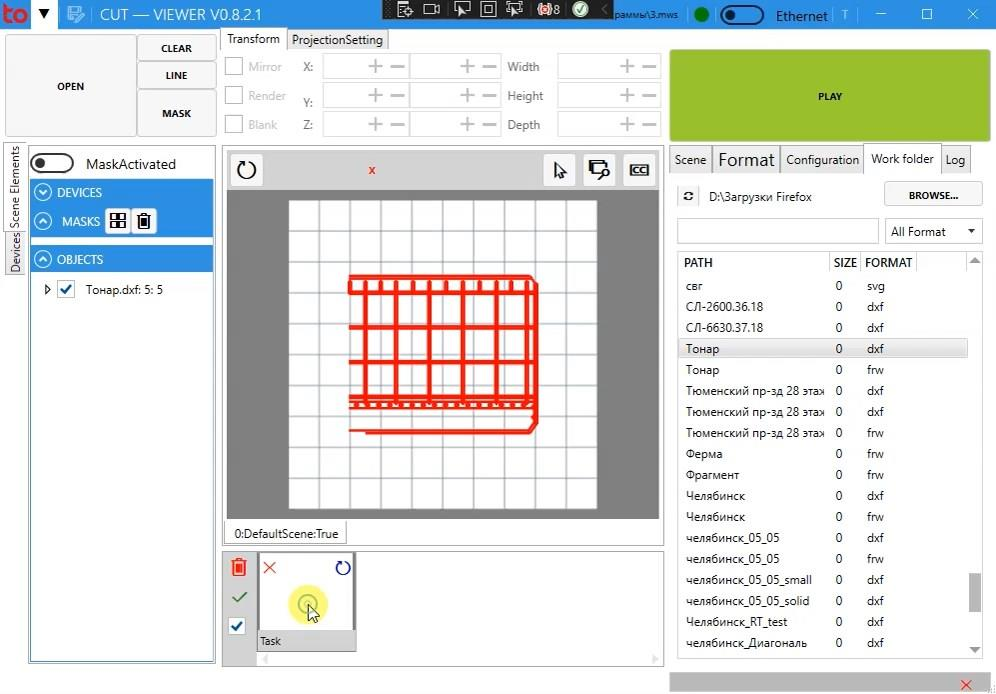
Task: Expand the Тонар.dxf tree item
Action: (47, 290)
